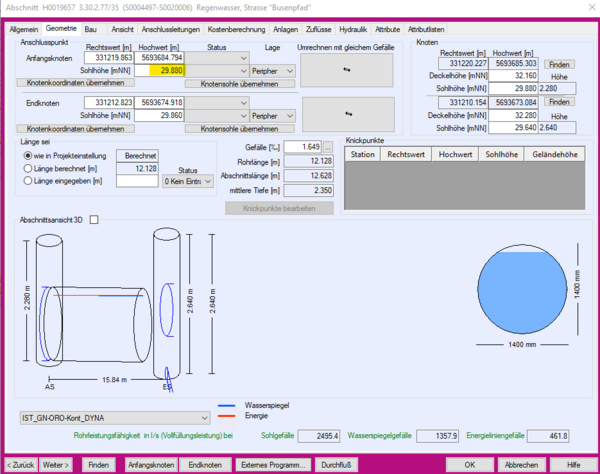
Task: Click the swap-arrows button in the Endknoten row
Action: pos(347,114)
